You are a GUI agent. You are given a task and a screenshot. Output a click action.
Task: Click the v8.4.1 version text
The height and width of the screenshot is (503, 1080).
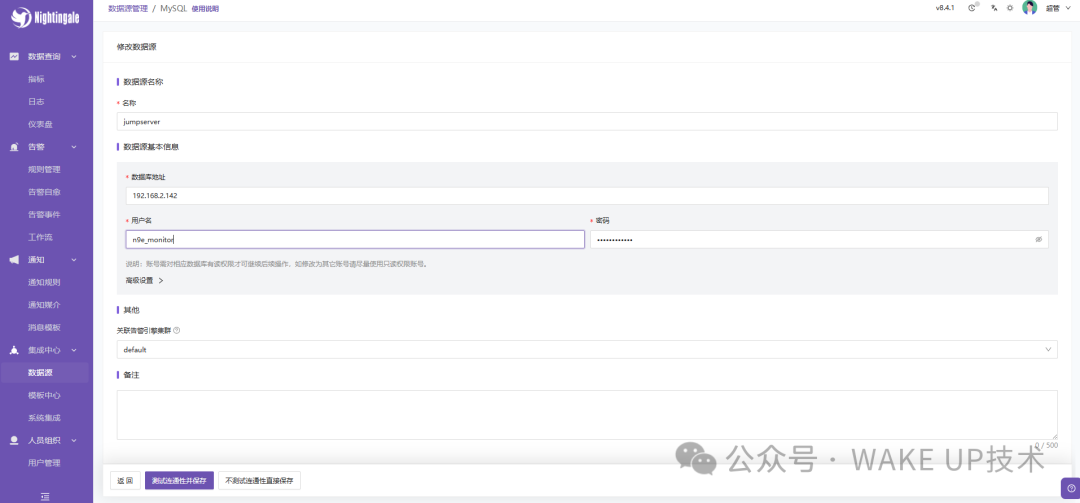(x=944, y=8)
